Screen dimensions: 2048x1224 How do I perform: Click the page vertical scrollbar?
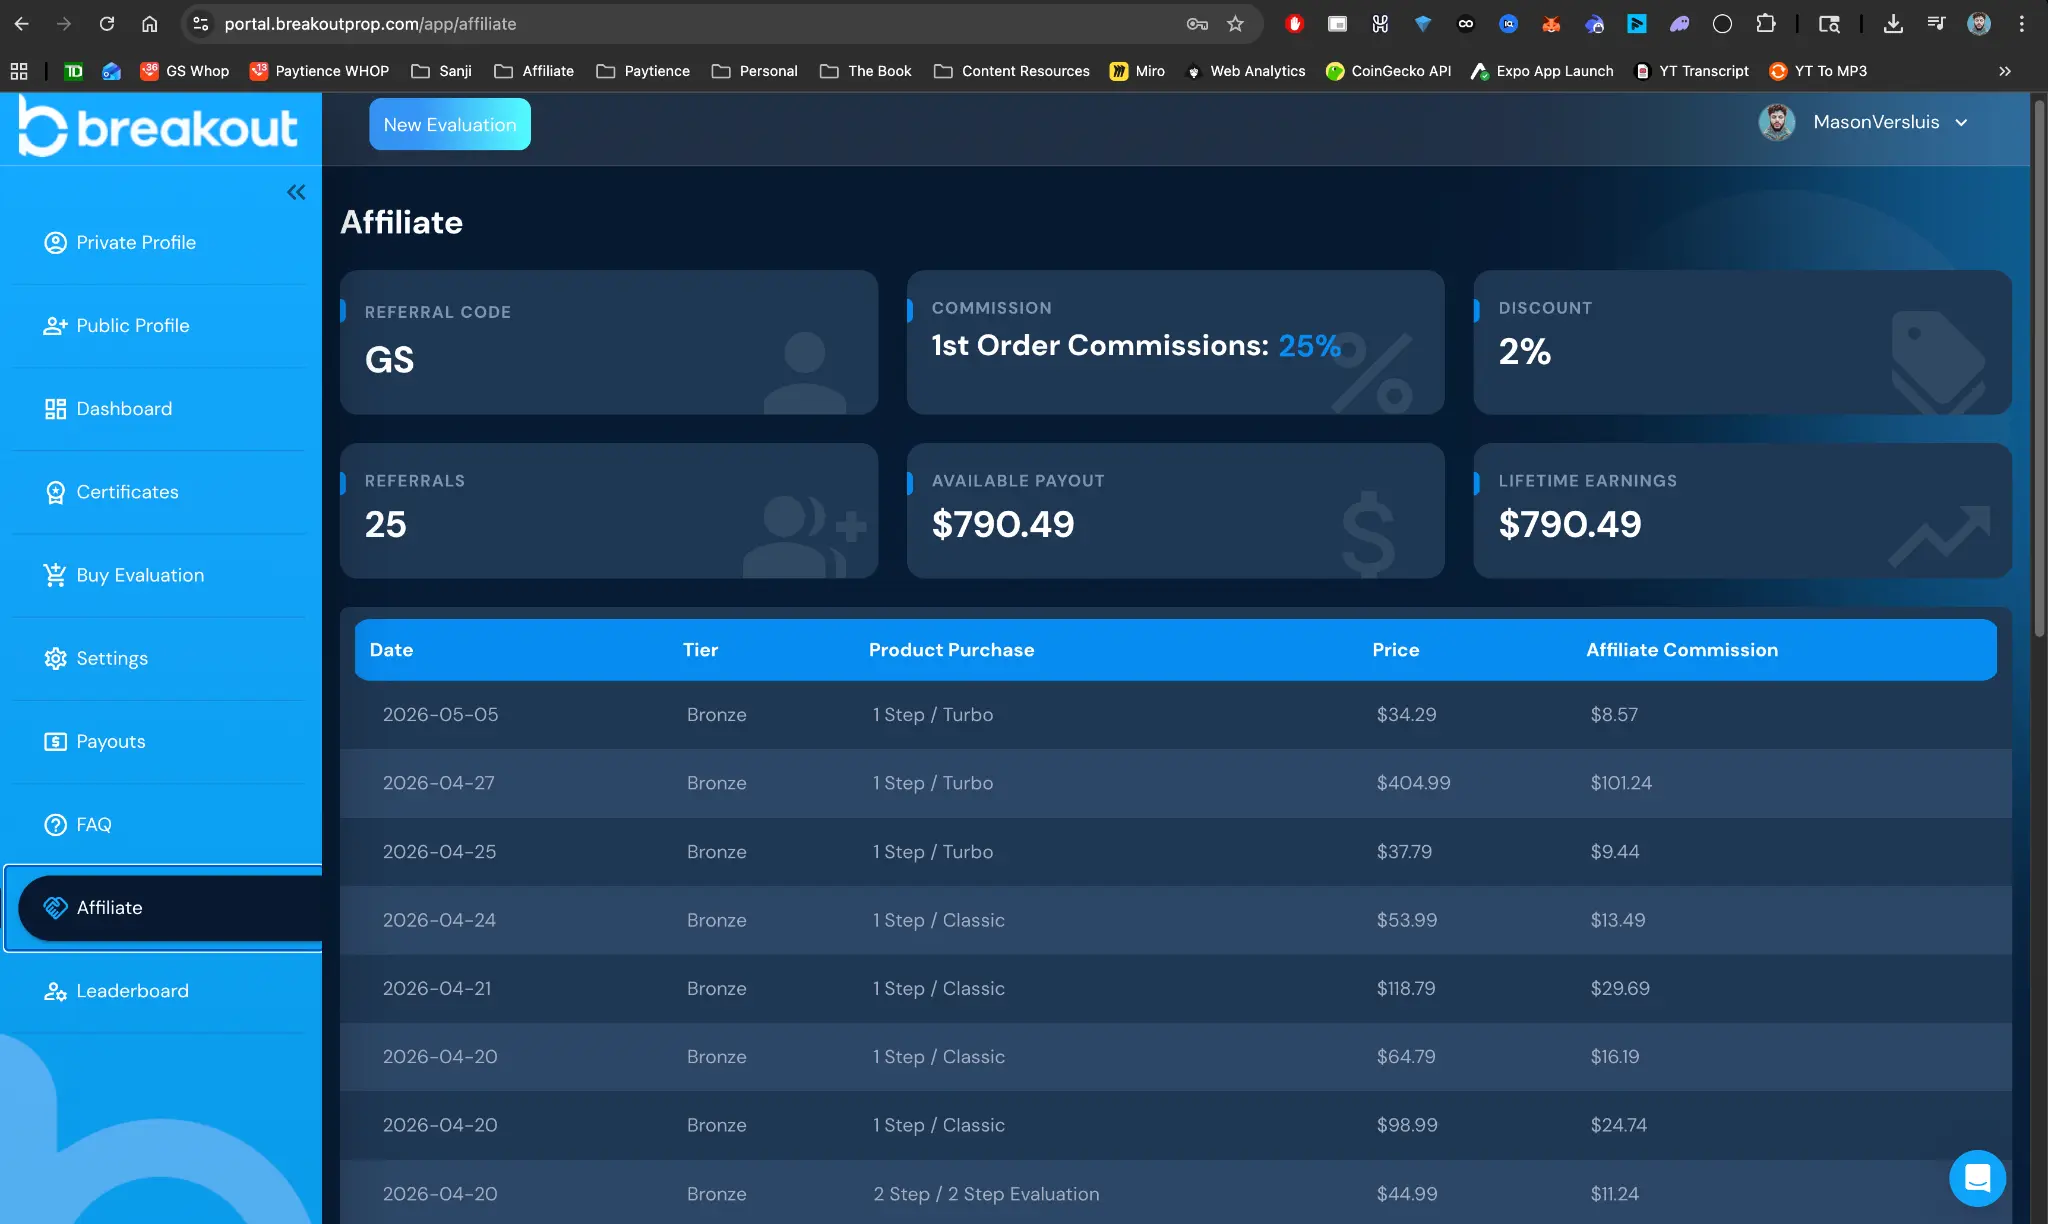(x=2040, y=370)
